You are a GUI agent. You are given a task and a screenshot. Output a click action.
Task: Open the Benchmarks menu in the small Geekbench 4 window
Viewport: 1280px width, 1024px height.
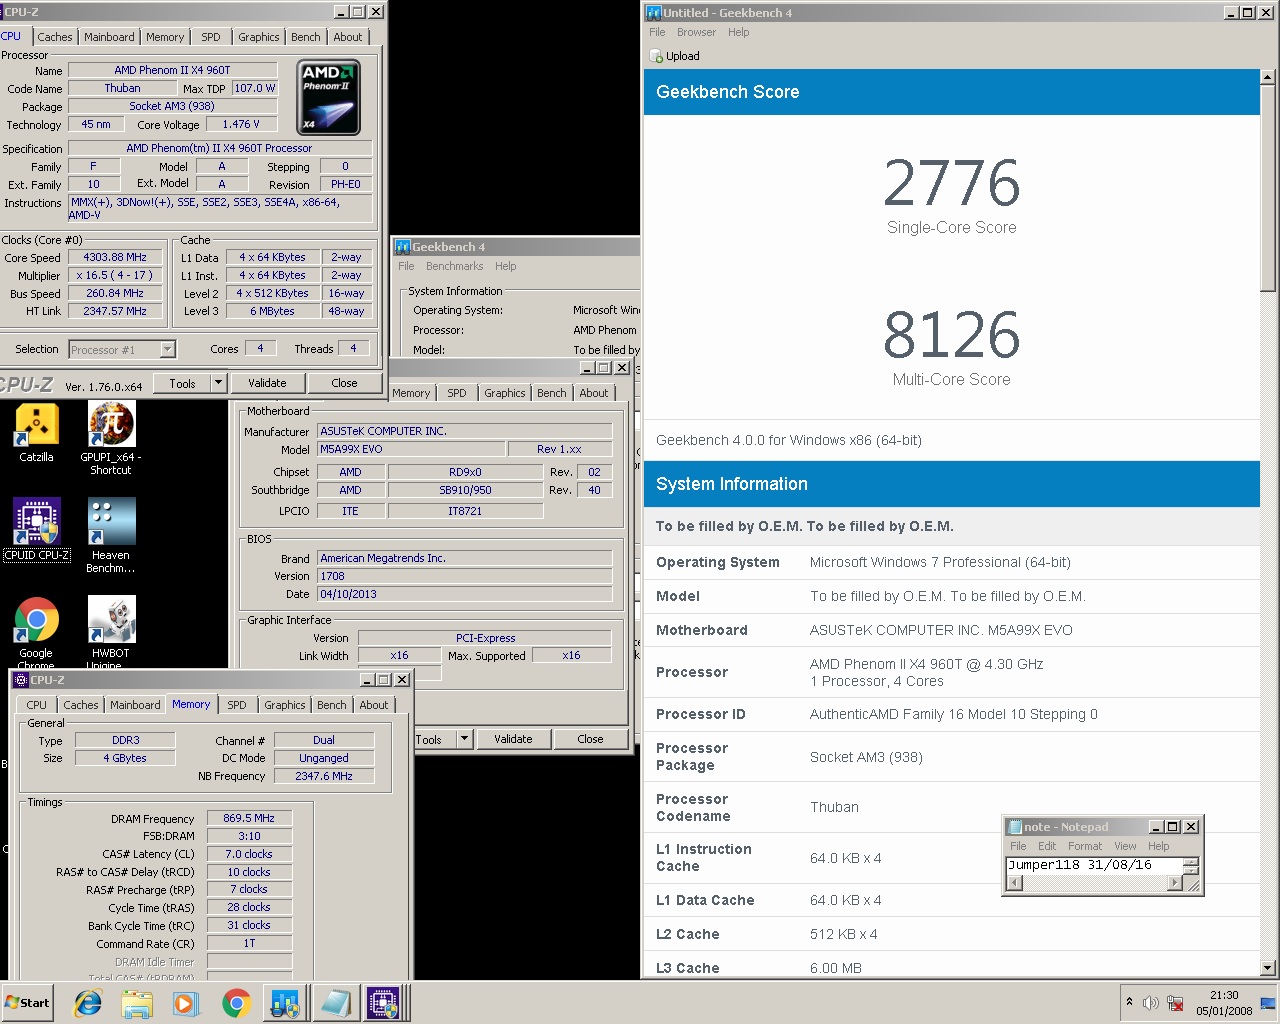click(454, 266)
